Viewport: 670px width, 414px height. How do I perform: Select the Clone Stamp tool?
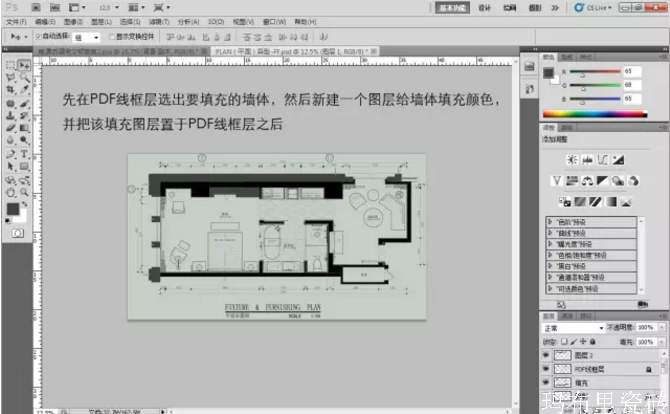(10, 115)
